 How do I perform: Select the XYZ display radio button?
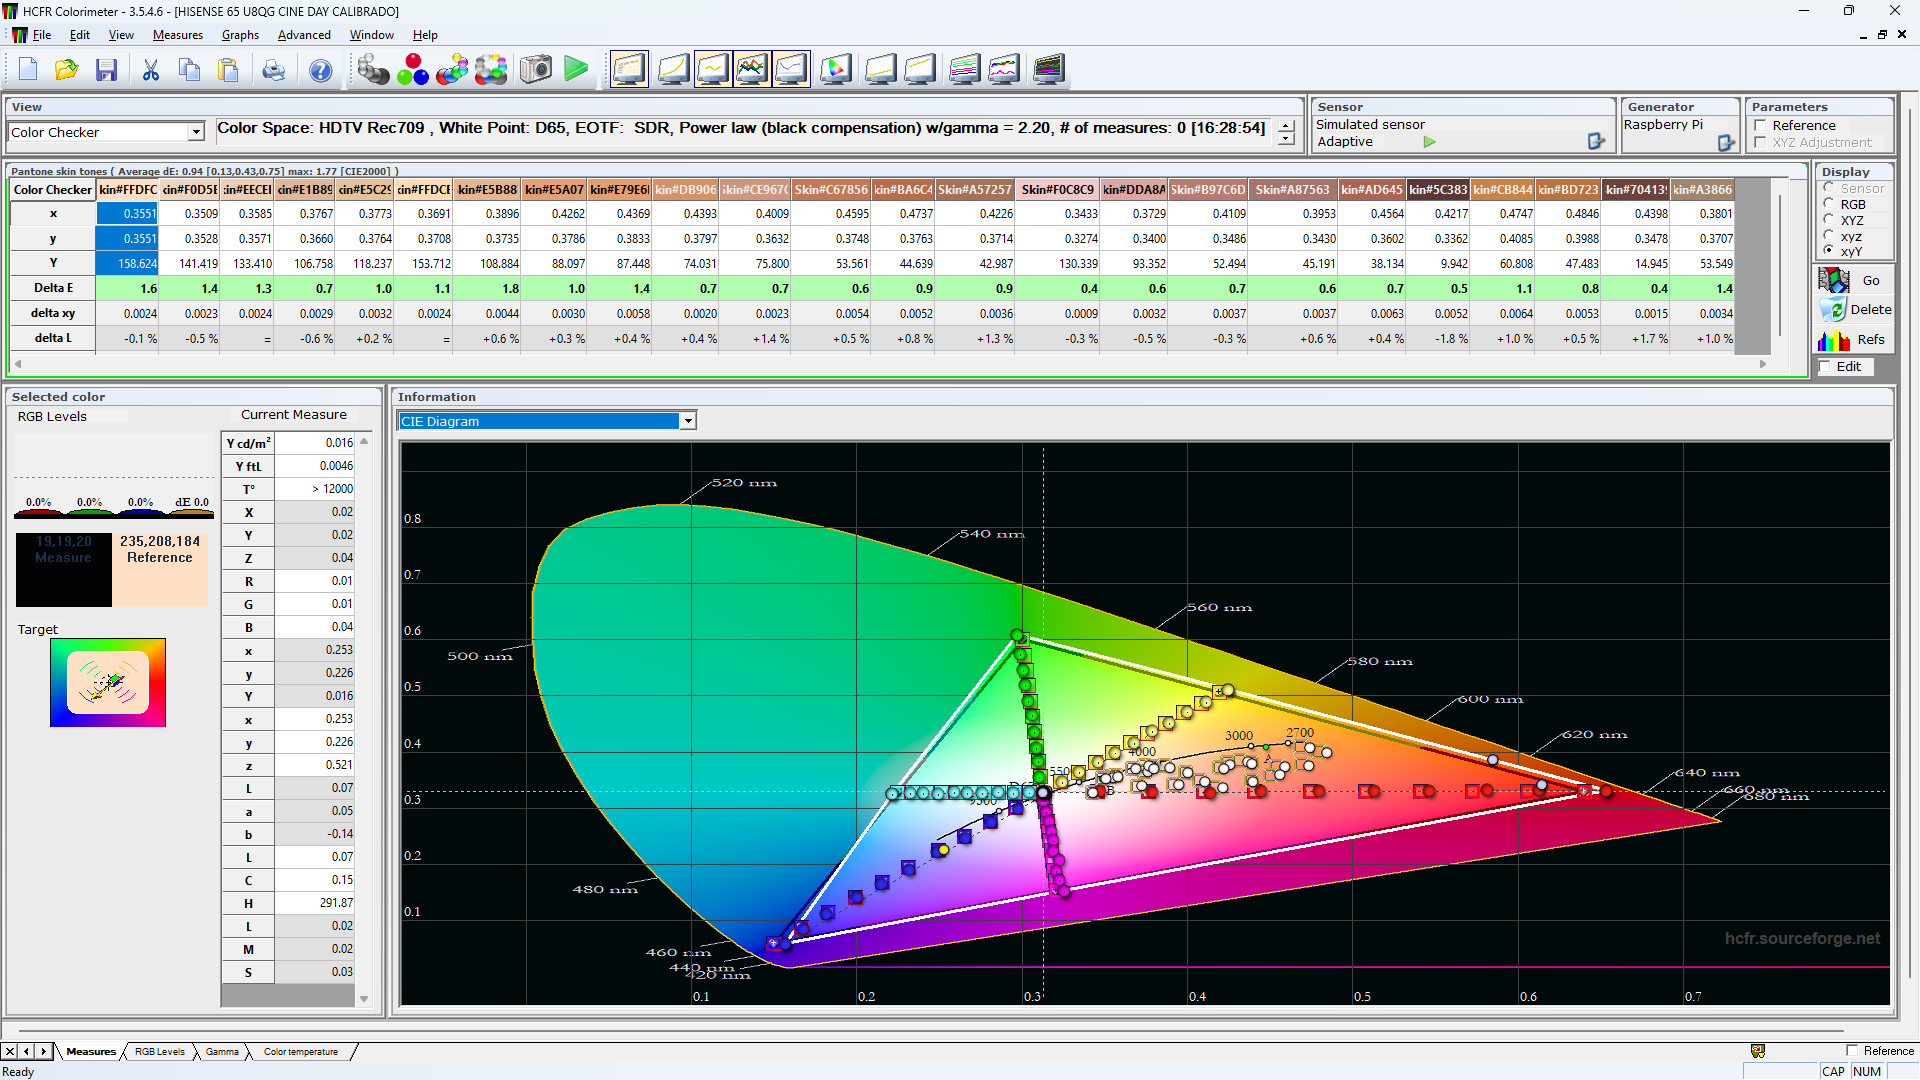1829,220
